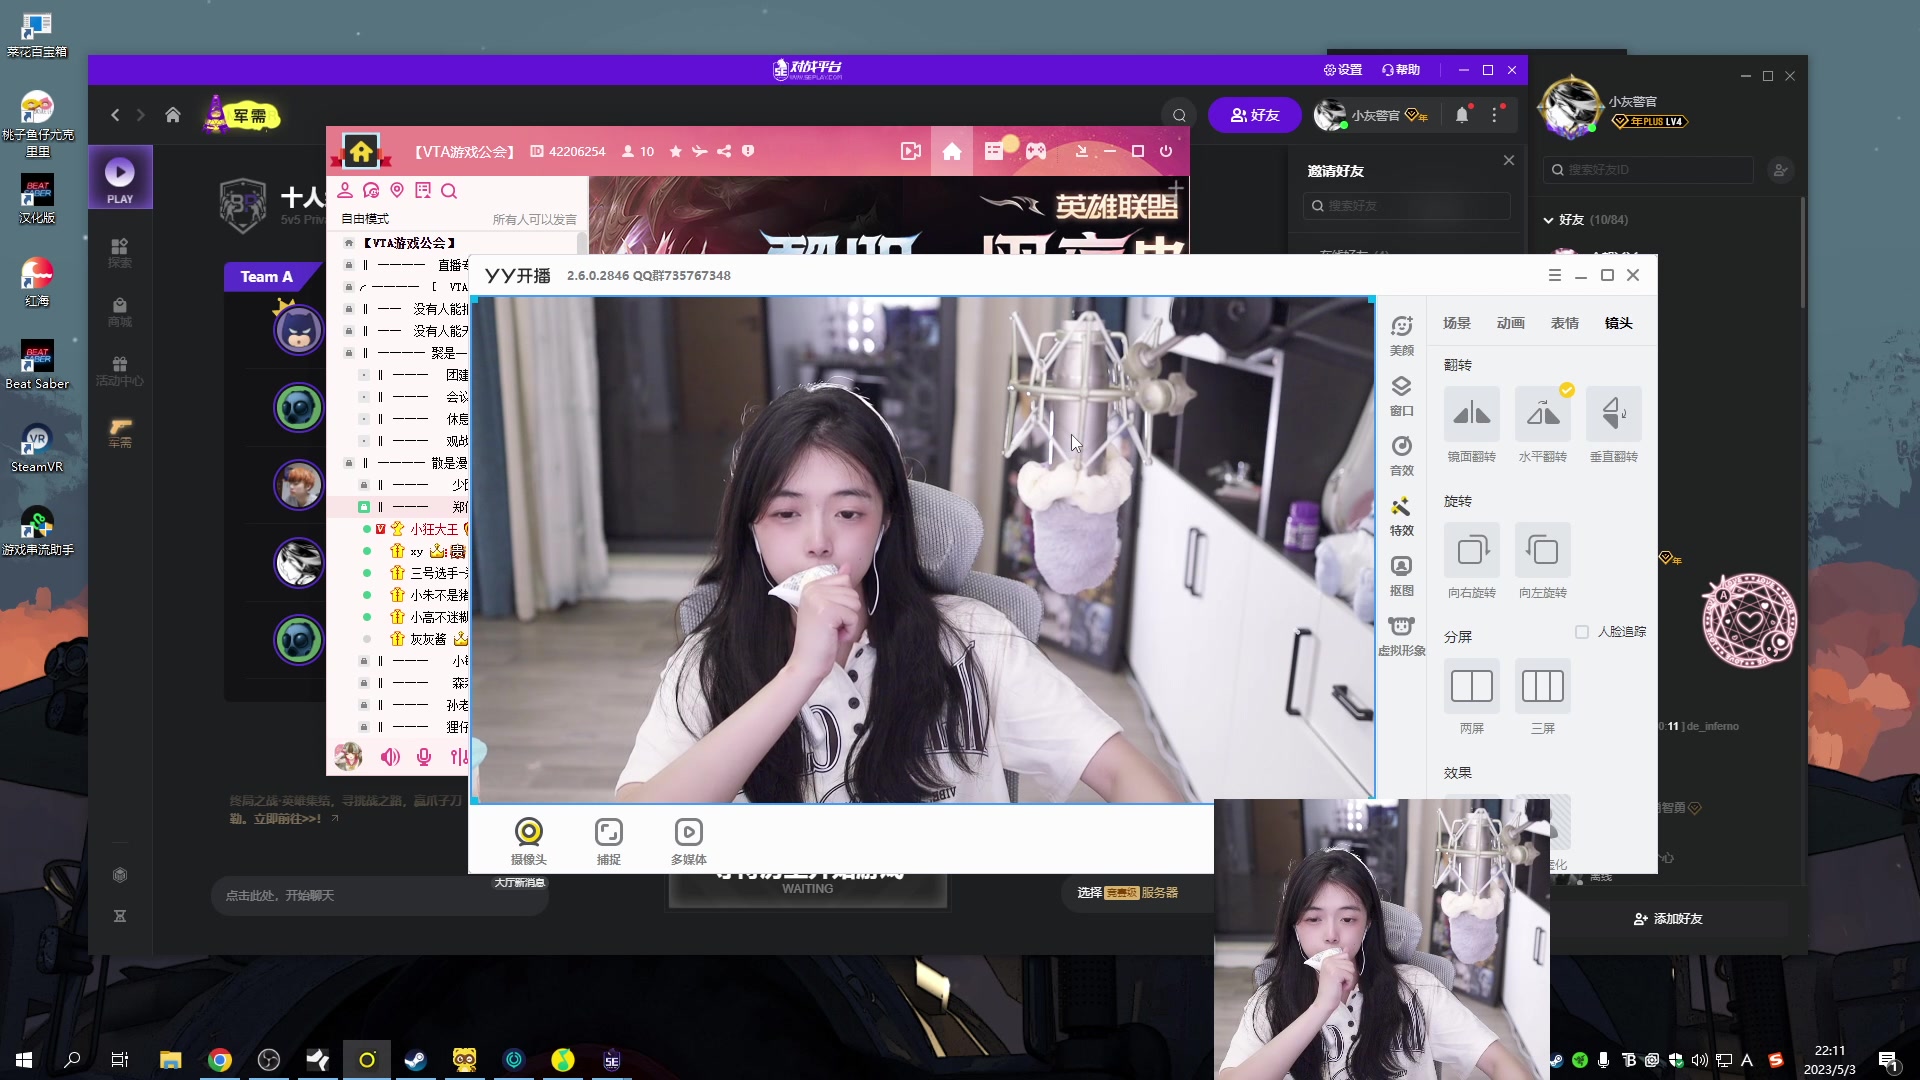Open the 军需 banner button
The height and width of the screenshot is (1080, 1920).
point(242,115)
